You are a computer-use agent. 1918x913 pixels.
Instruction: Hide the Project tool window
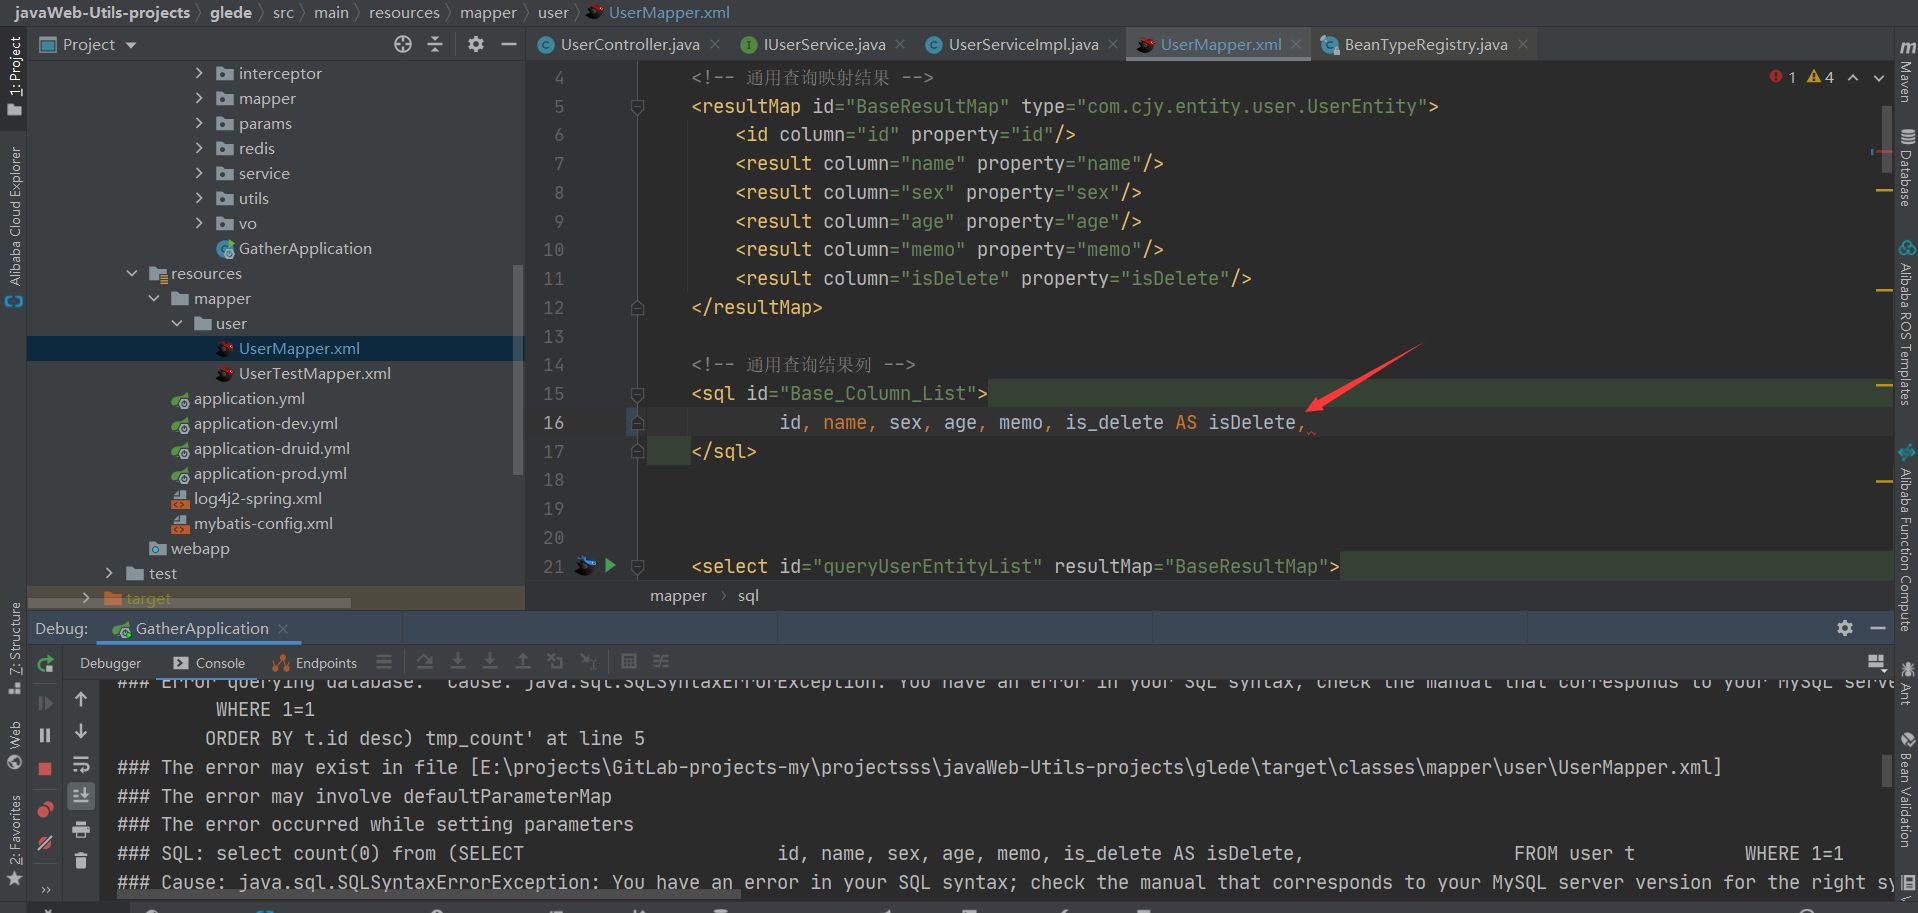click(x=509, y=44)
